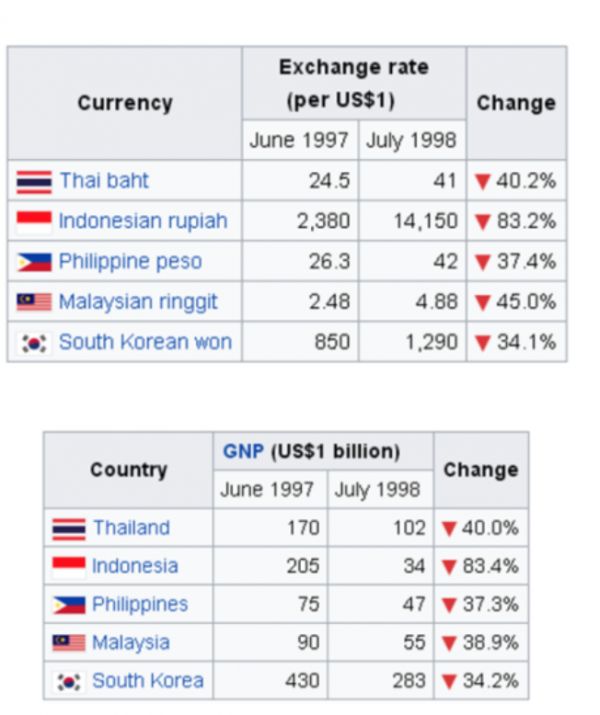
Task: Click the Indonesia flag beside Indonesian rupiah
Action: click(x=34, y=221)
